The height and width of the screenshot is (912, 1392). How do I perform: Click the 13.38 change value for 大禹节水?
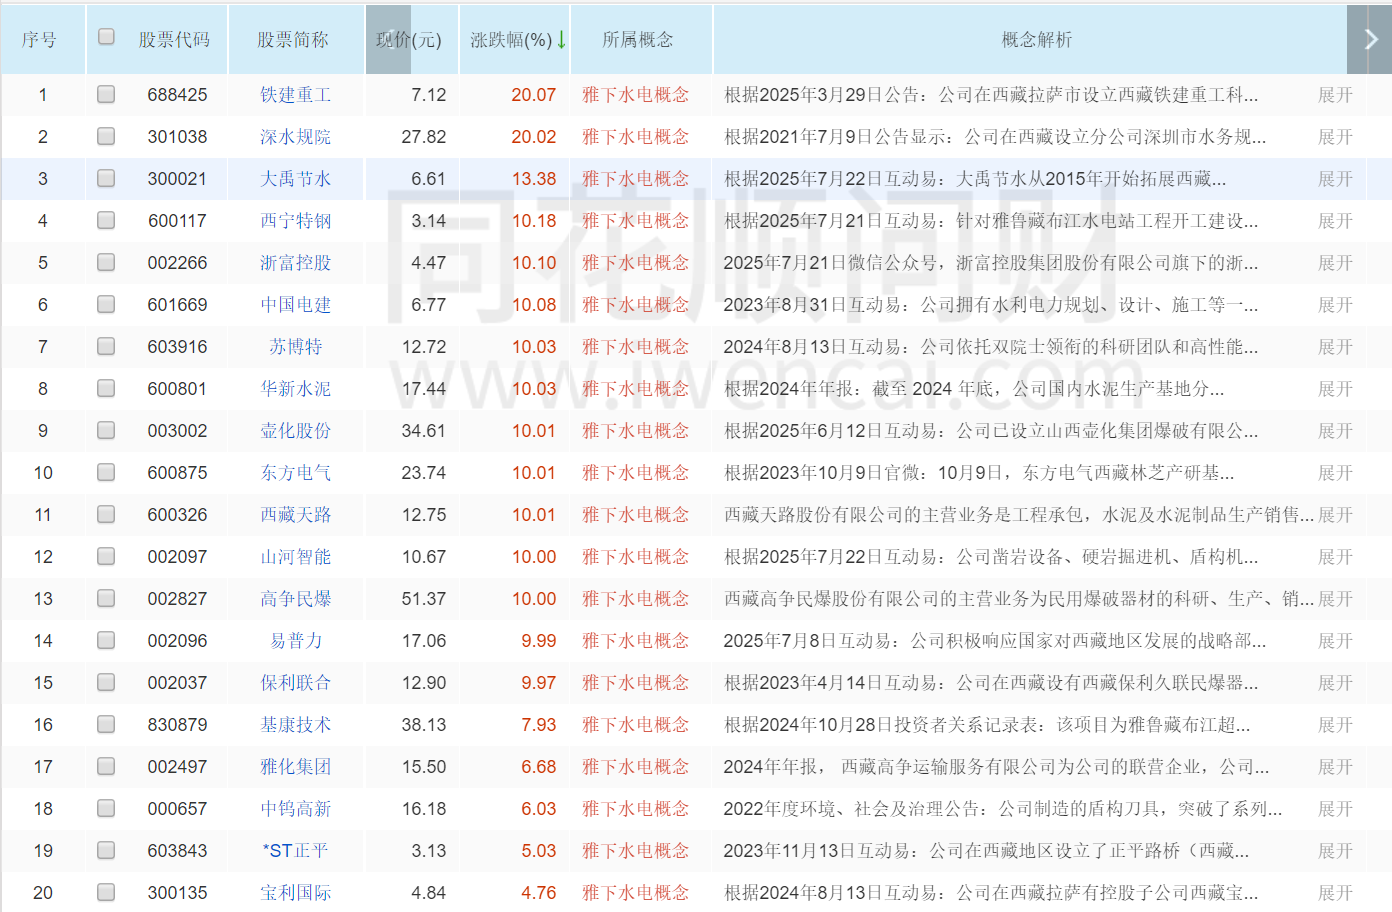533,179
